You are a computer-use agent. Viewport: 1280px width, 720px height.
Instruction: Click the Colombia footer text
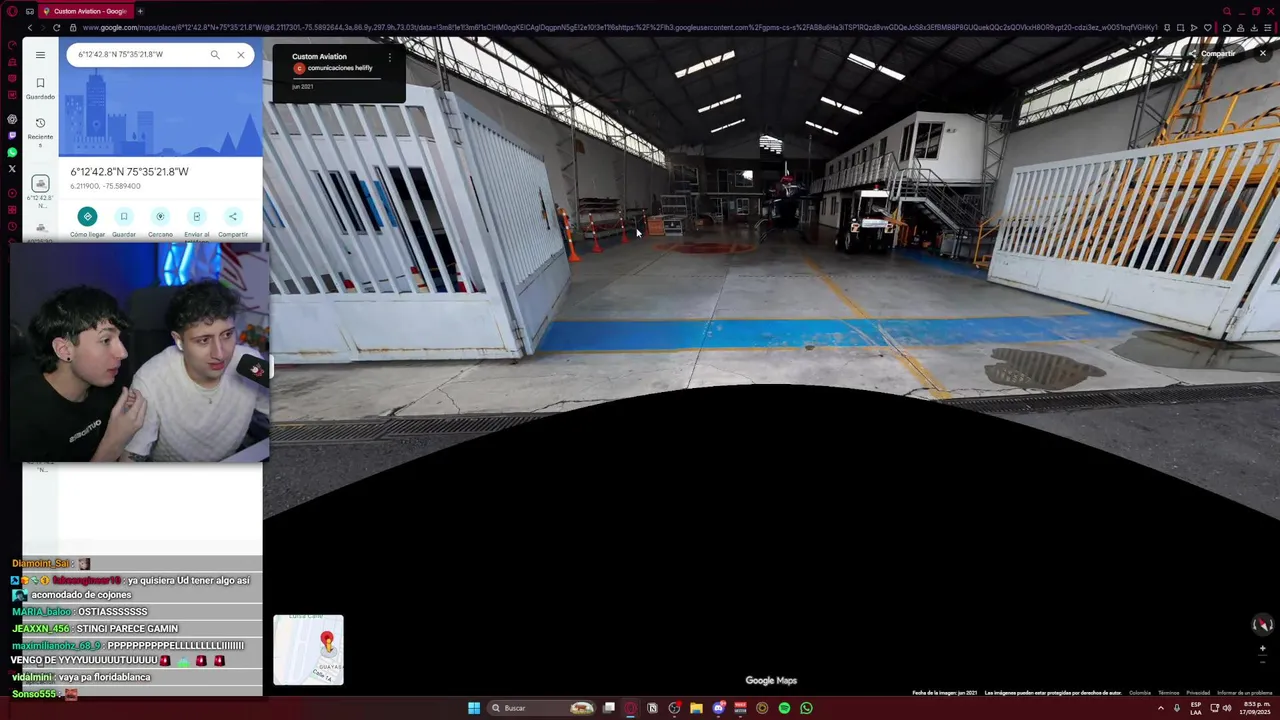(x=1140, y=693)
